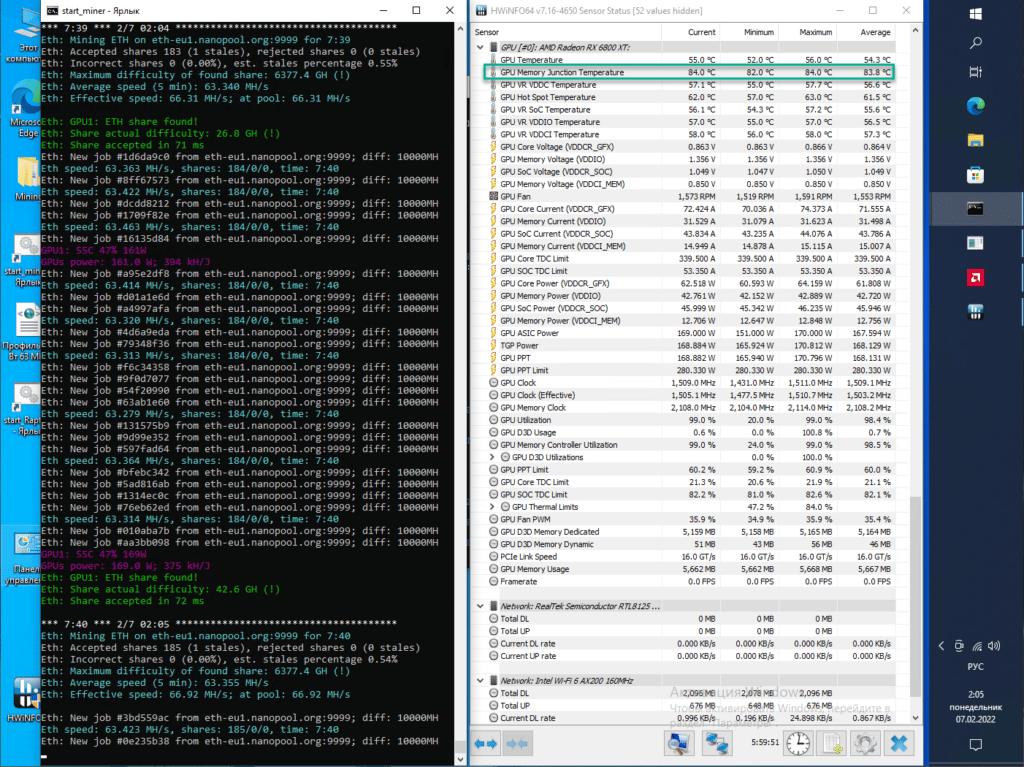
Task: Click the Wi-Fi network tray icon
Action: 977,646
